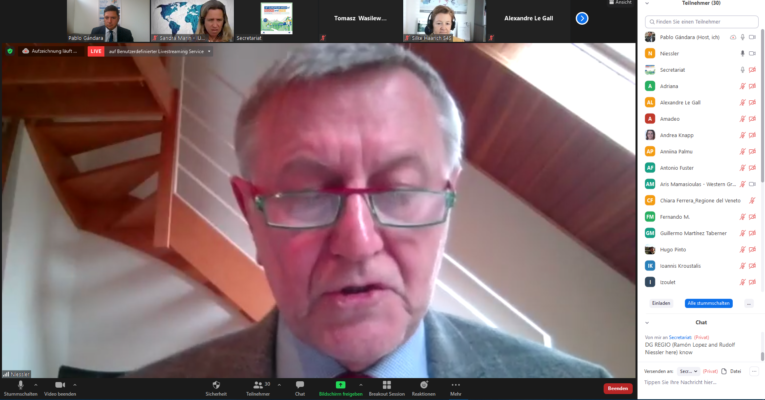Click the recording icon beside Pablo Gándara
The height and width of the screenshot is (400, 765).
point(733,37)
